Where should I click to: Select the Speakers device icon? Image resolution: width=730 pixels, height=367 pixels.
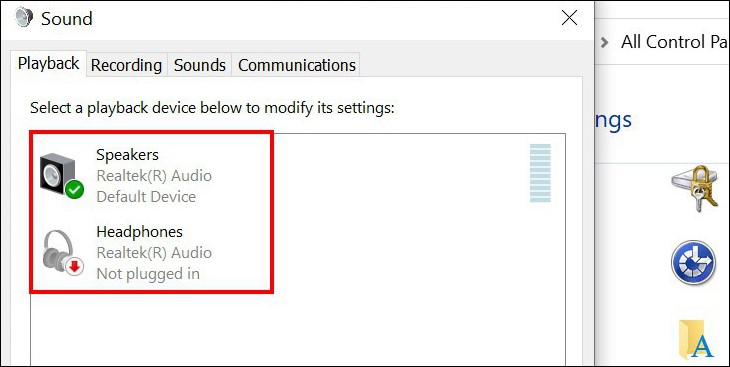(61, 176)
